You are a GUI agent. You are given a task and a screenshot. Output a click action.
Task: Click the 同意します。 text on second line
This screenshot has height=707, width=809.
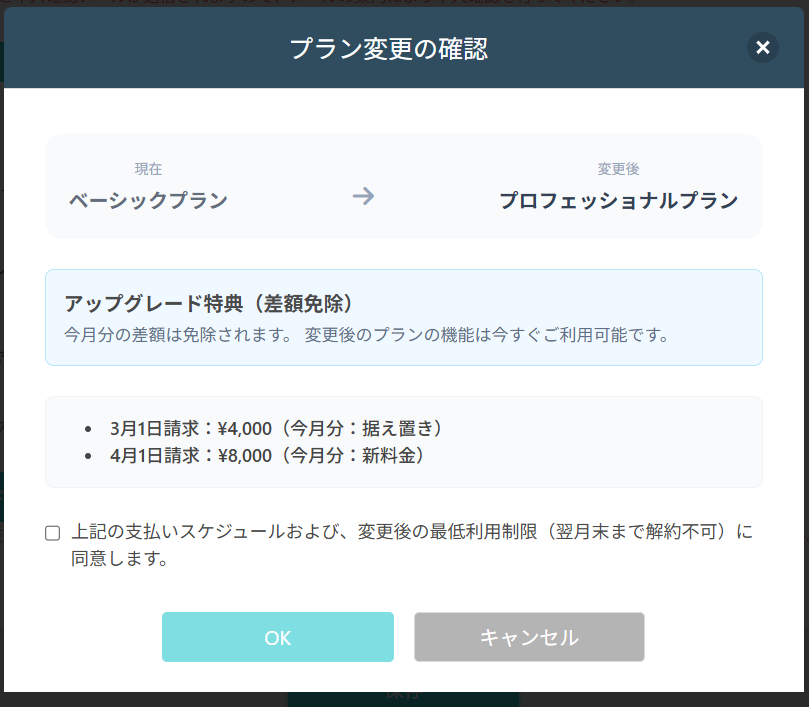pyautogui.click(x=118, y=559)
